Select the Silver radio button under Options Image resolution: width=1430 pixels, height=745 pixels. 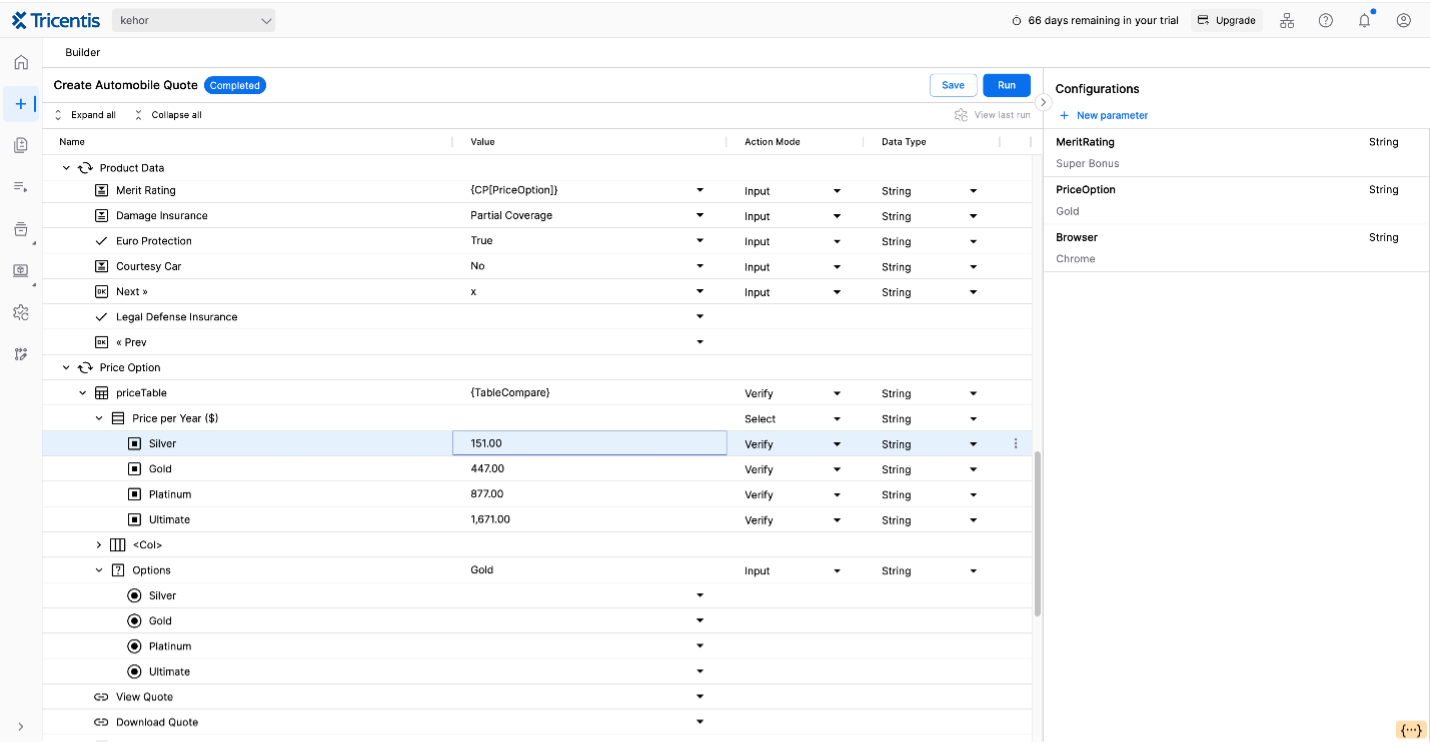(x=135, y=595)
